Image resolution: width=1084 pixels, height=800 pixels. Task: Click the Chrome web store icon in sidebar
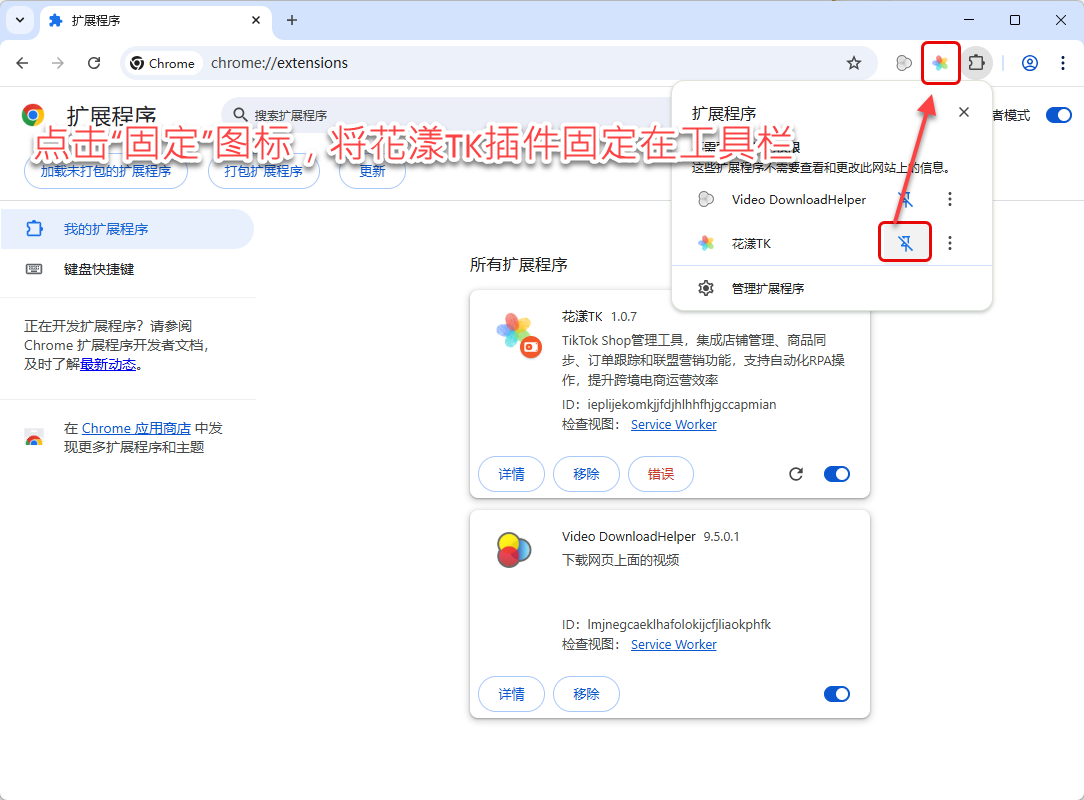coord(34,438)
